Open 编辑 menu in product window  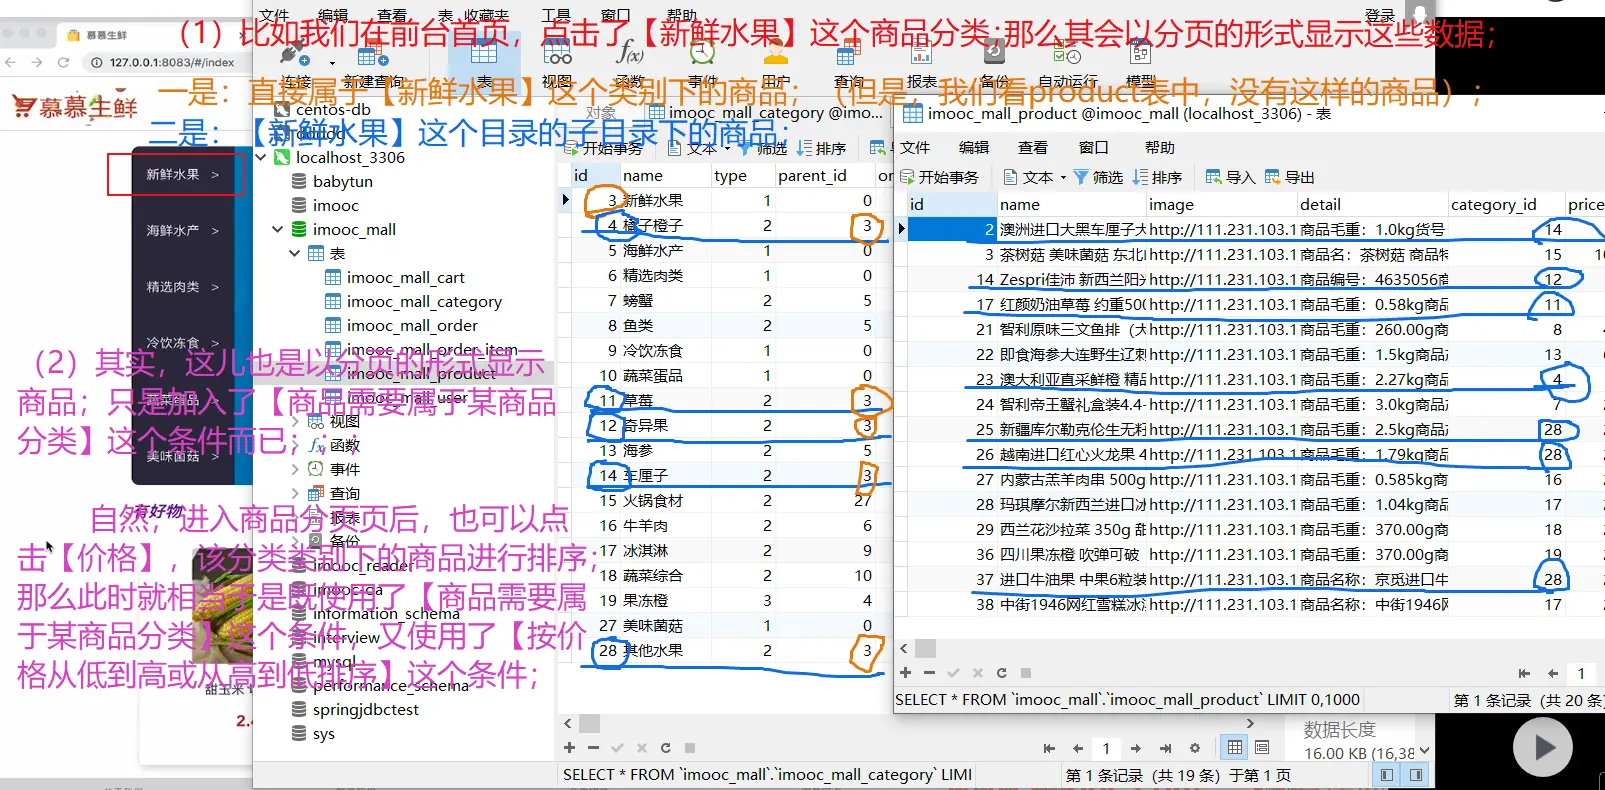(x=974, y=148)
